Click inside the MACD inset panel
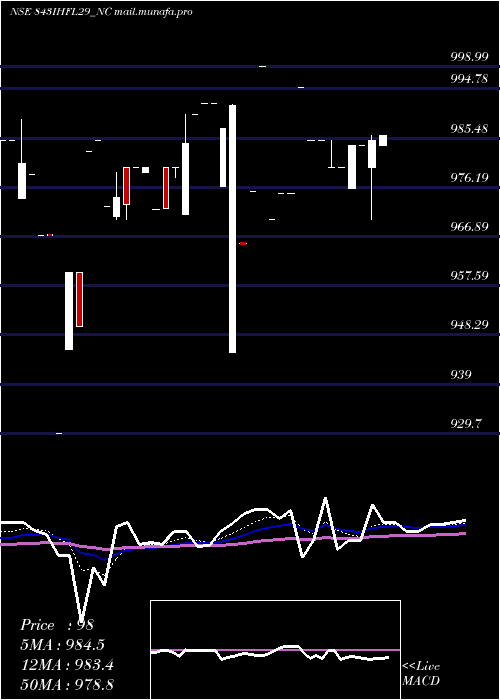This screenshot has height=700, width=500. click(x=275, y=650)
